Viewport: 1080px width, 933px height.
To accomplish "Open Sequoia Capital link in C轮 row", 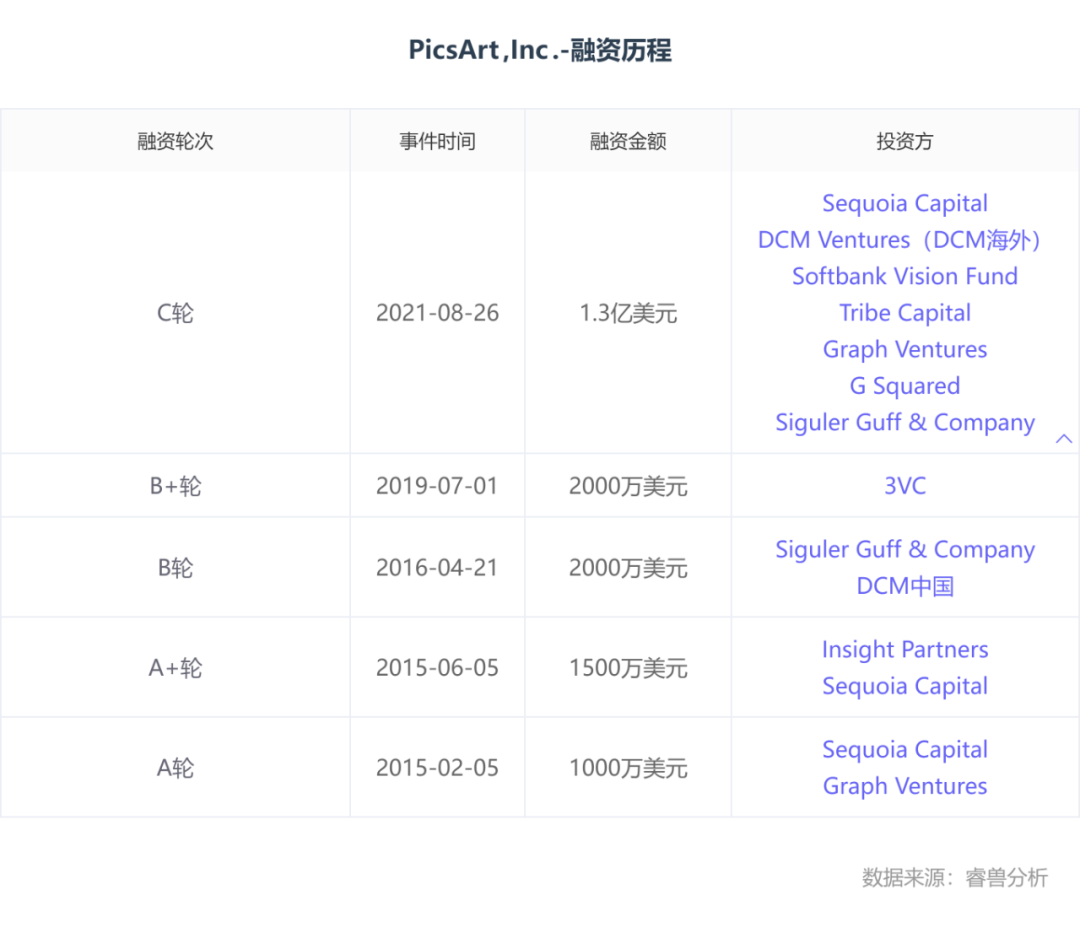I will [905, 204].
